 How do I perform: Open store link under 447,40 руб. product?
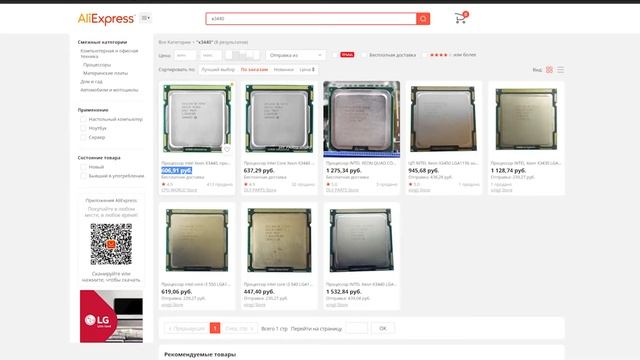pos(254,305)
